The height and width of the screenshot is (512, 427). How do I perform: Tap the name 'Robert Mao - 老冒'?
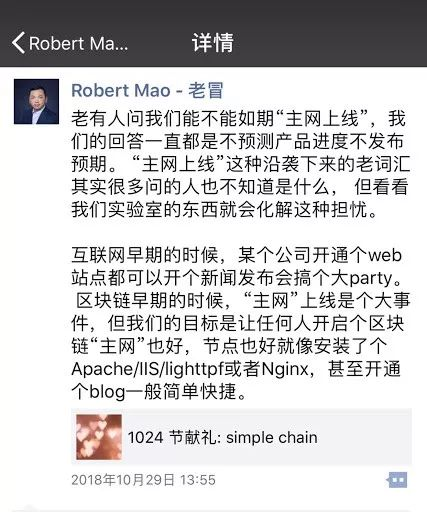coord(147,90)
